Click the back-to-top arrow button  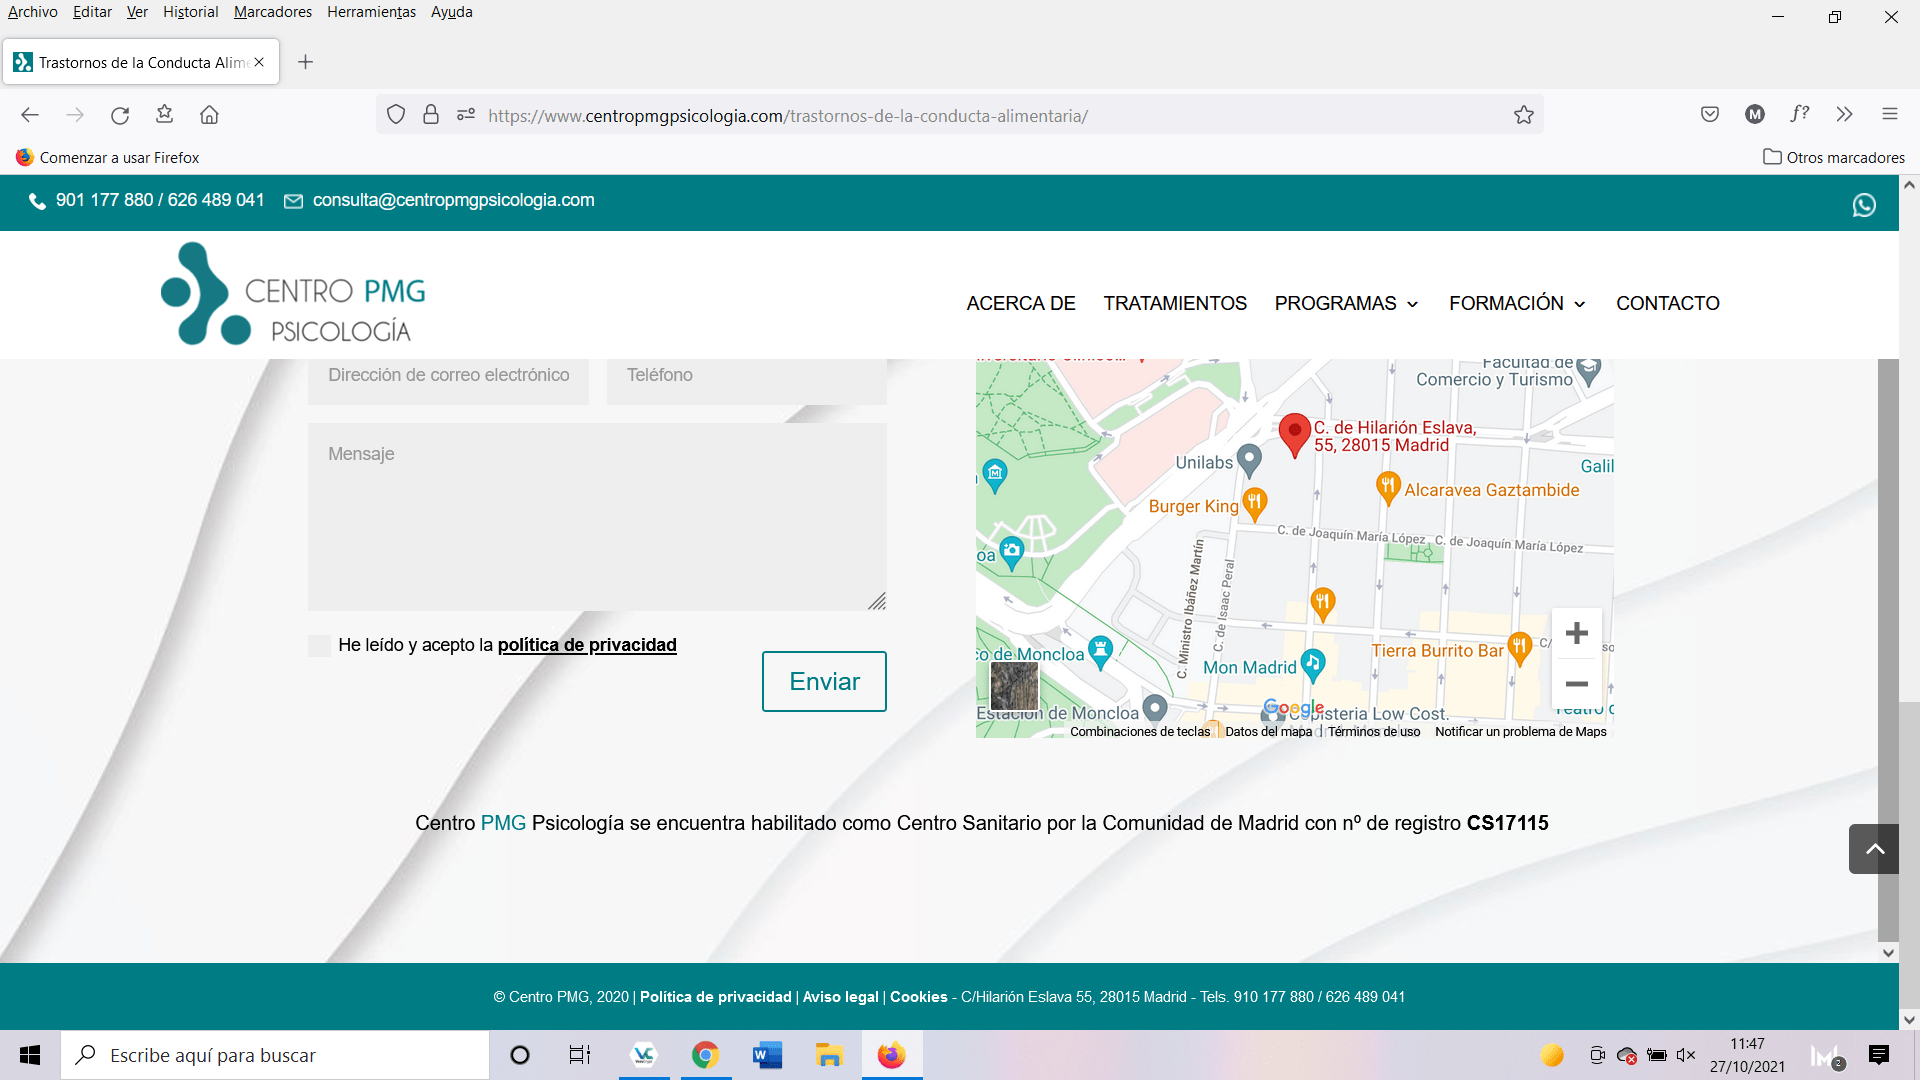click(1874, 849)
